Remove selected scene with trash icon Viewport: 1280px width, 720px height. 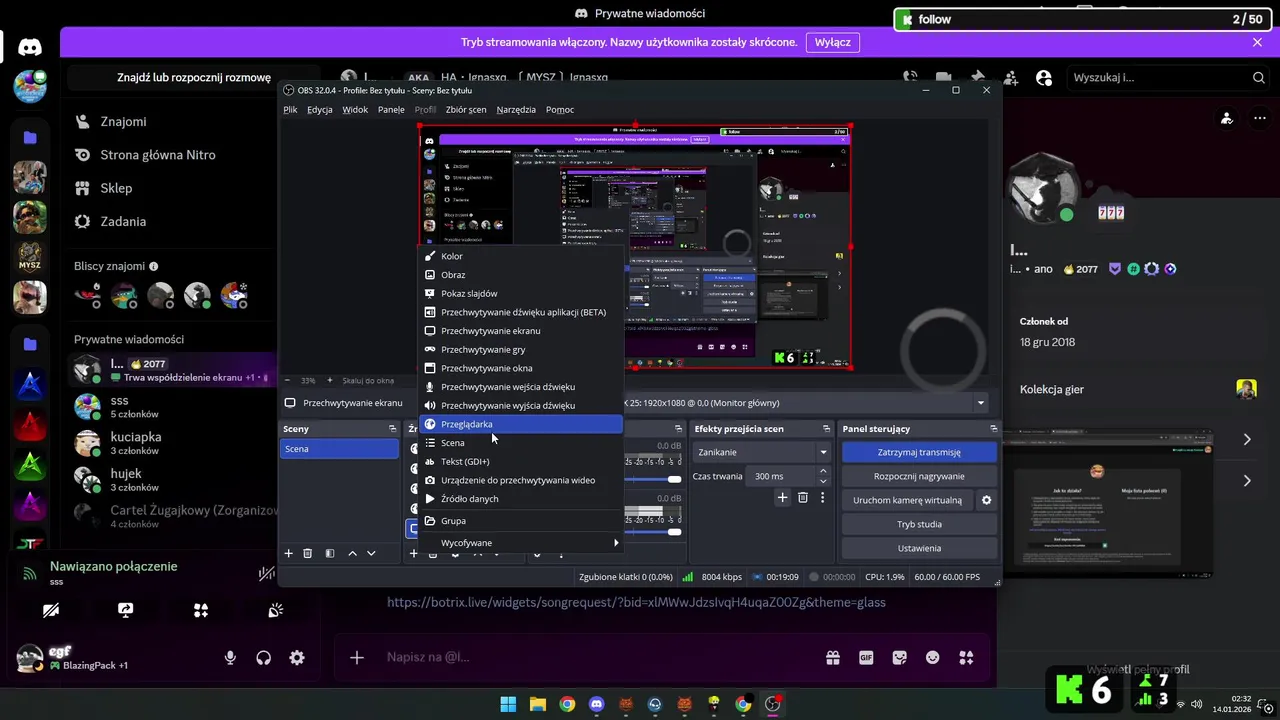[308, 553]
